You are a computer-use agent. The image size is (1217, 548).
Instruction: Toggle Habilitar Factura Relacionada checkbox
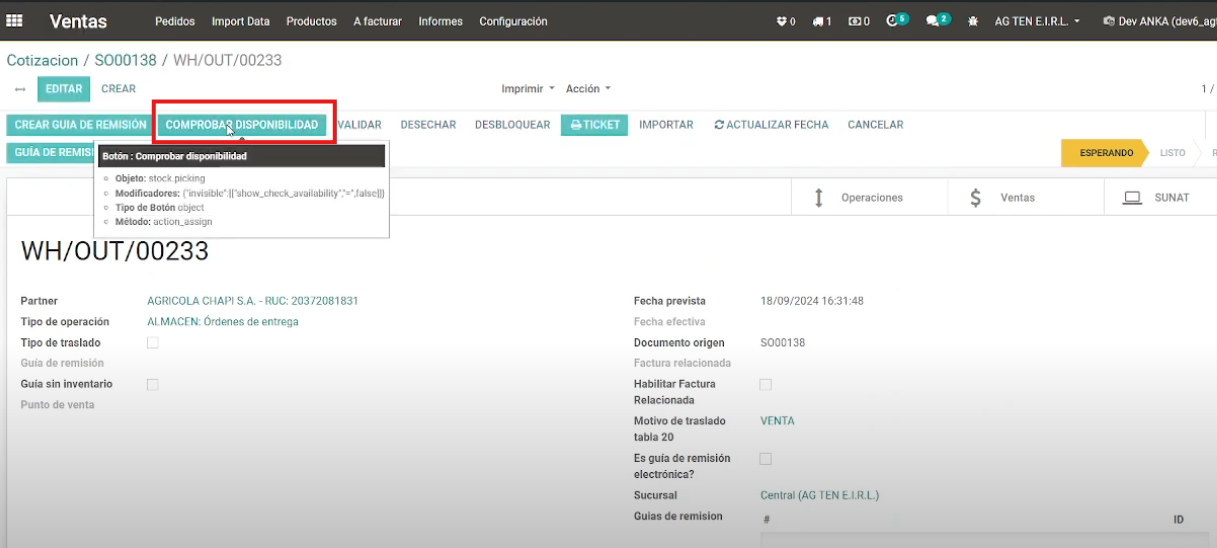(766, 384)
